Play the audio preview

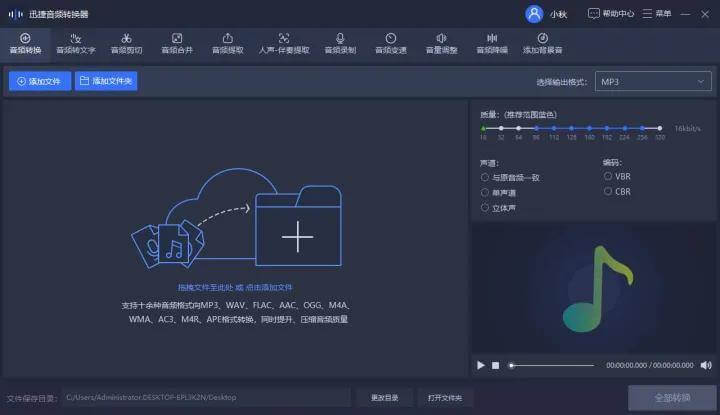[x=480, y=365]
